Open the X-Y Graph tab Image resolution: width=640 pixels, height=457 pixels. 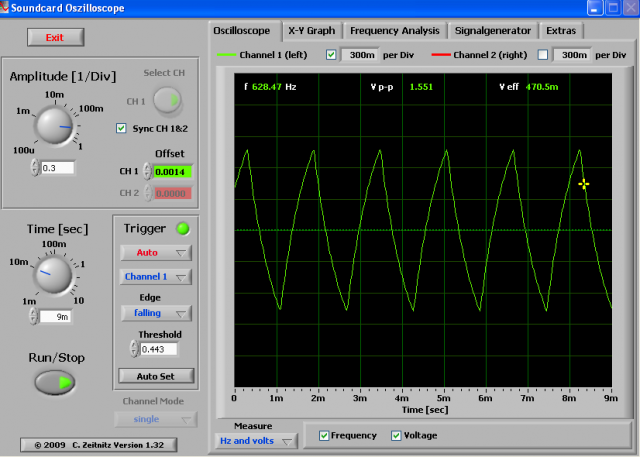click(x=311, y=31)
